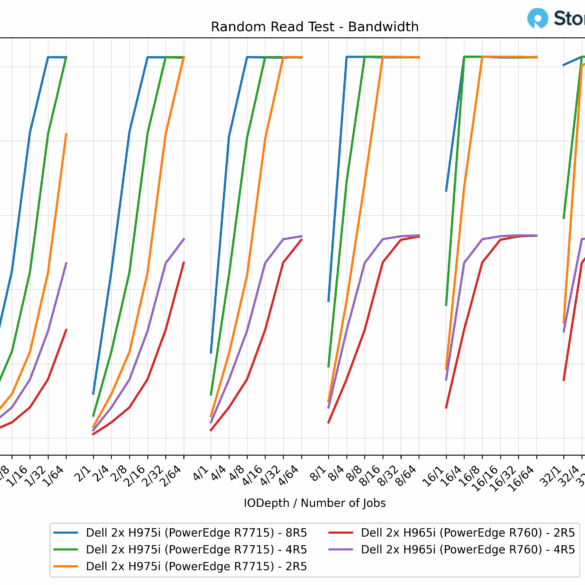Click the '2/16' x-axis tick label
The image size is (585, 585).
(x=135, y=475)
